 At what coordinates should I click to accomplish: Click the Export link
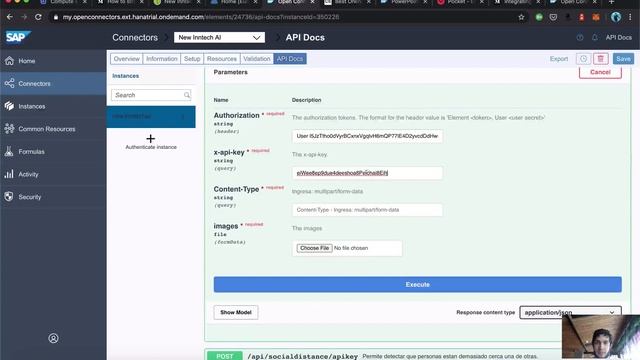[559, 59]
